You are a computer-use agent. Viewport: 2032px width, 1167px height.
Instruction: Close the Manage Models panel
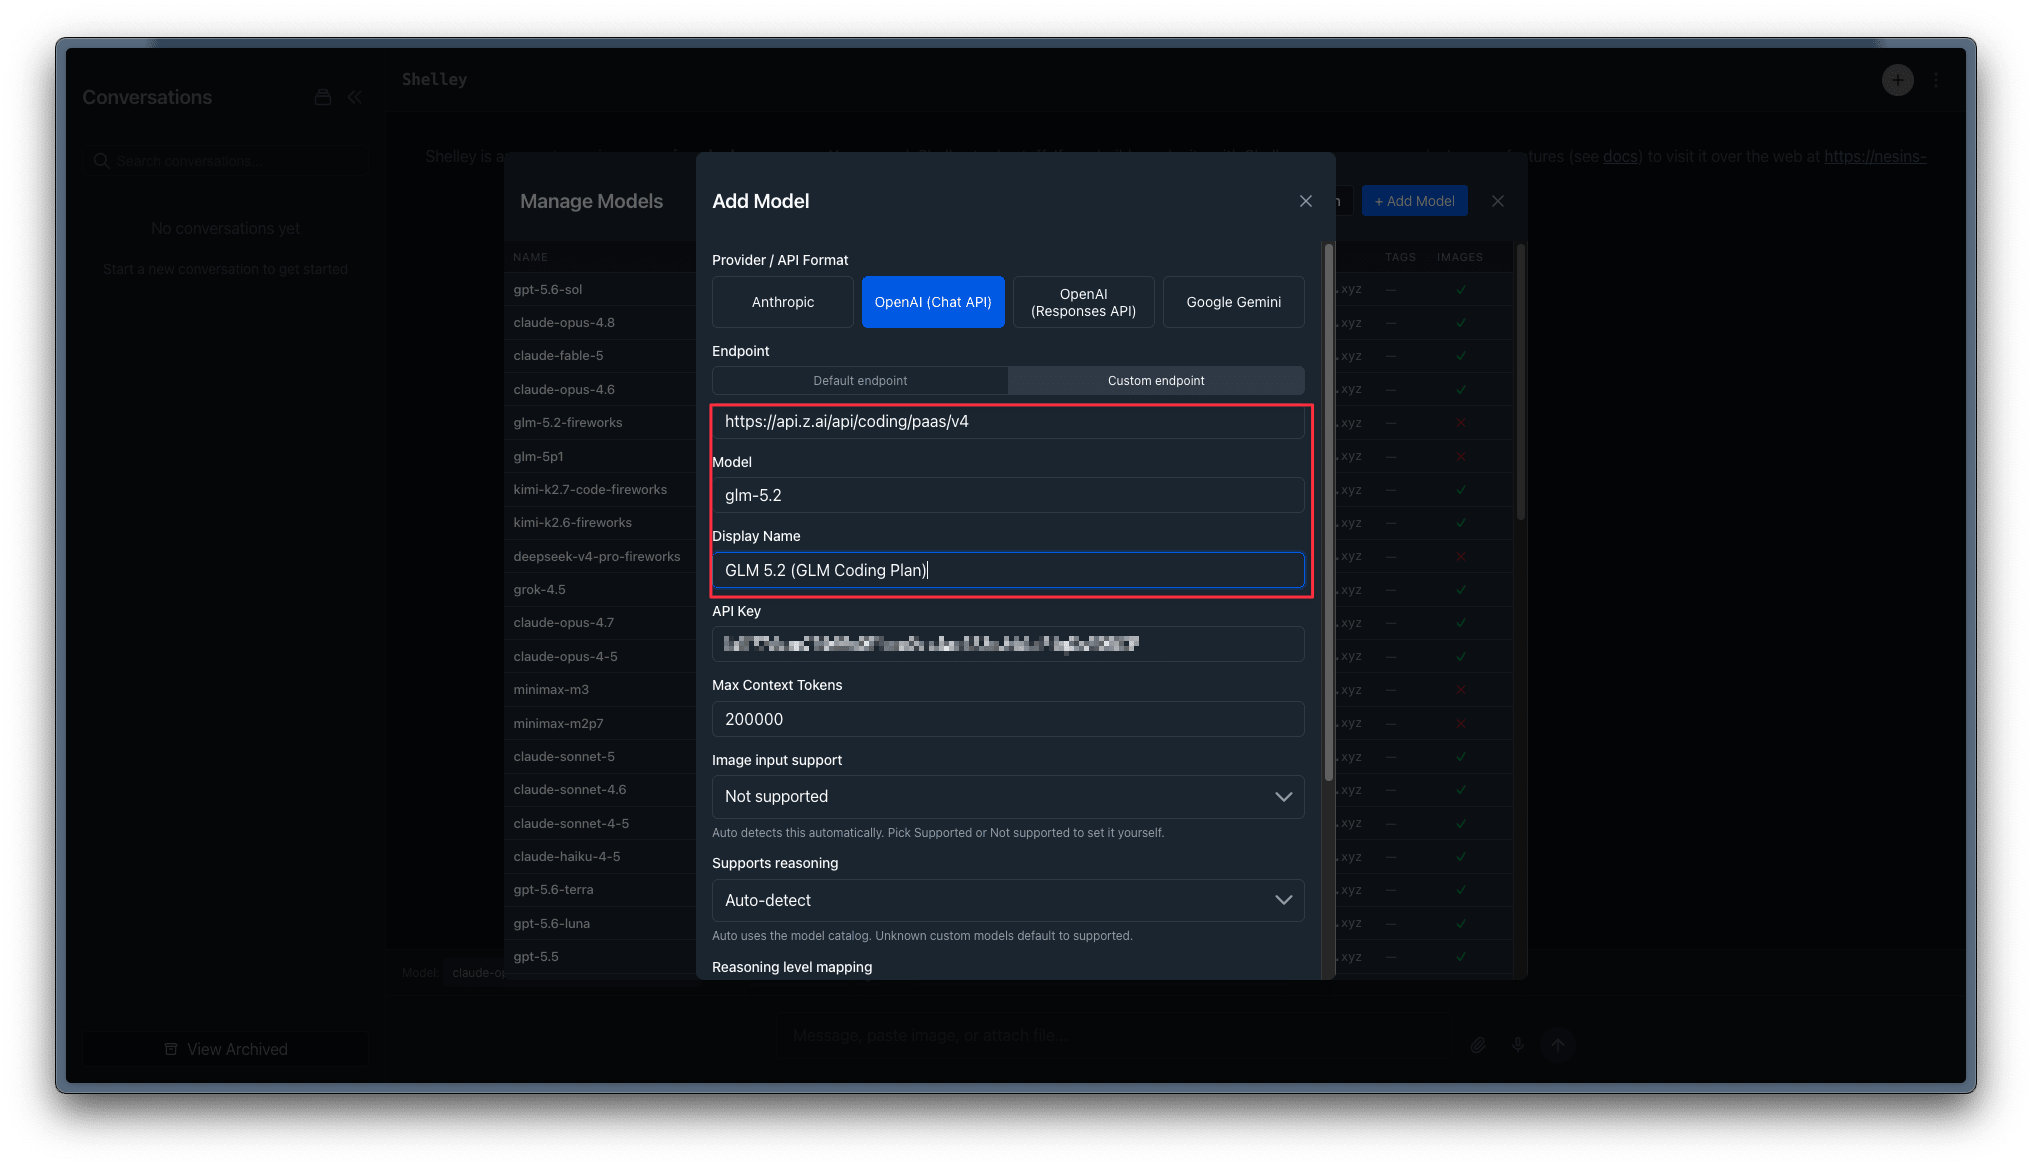(1498, 201)
